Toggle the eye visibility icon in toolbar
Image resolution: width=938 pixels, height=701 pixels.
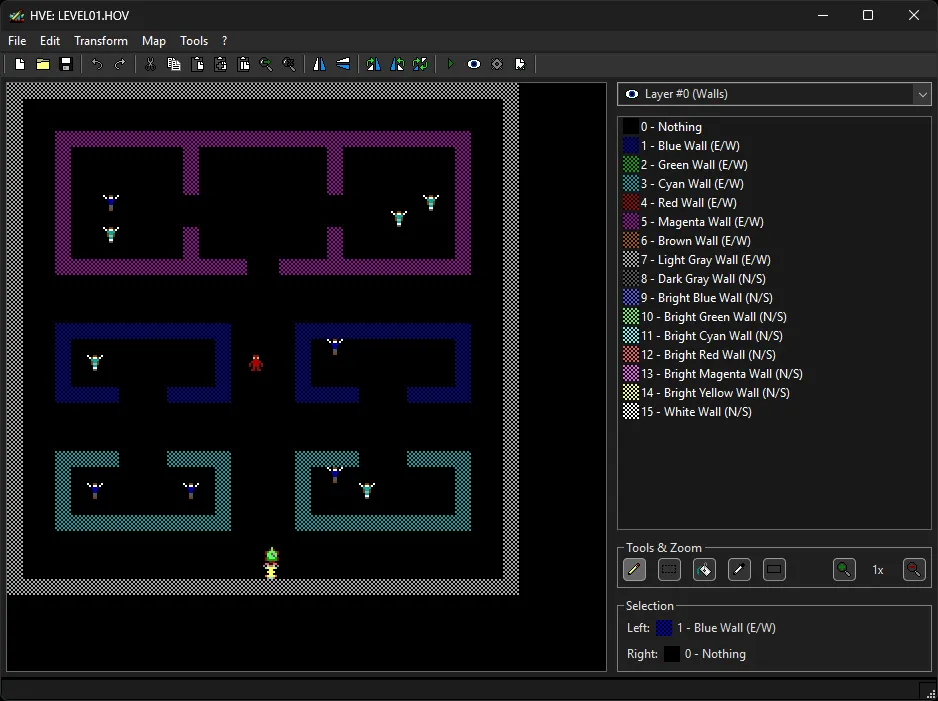(473, 64)
